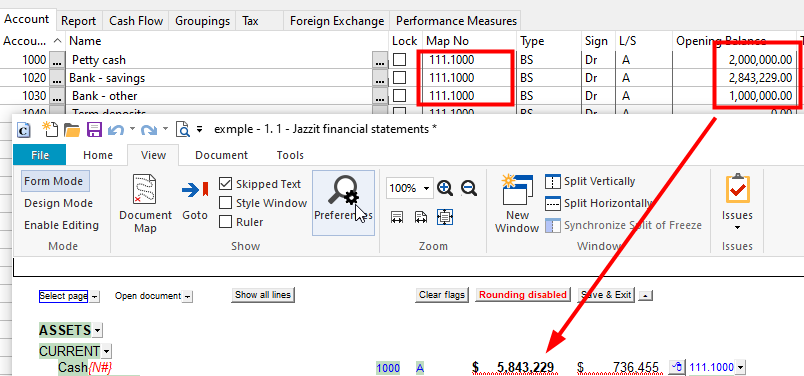The image size is (804, 376).
Task: Click Split Horizontally
Action: coord(598,203)
